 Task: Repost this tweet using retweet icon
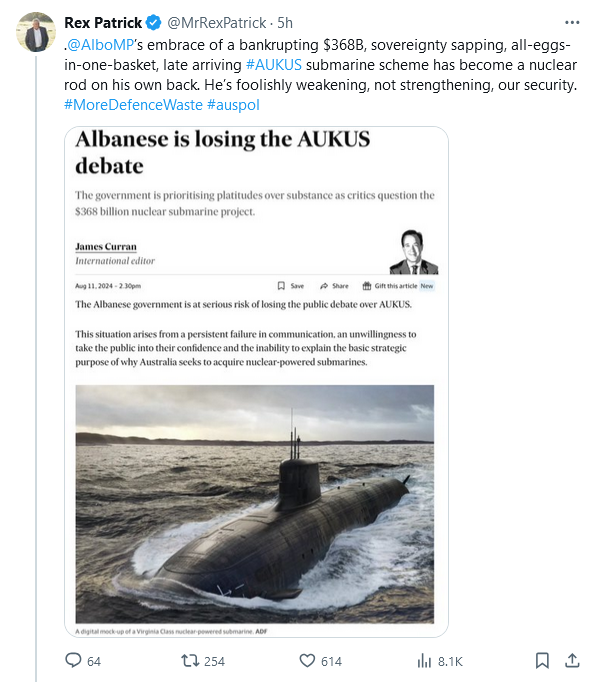pyautogui.click(x=190, y=661)
